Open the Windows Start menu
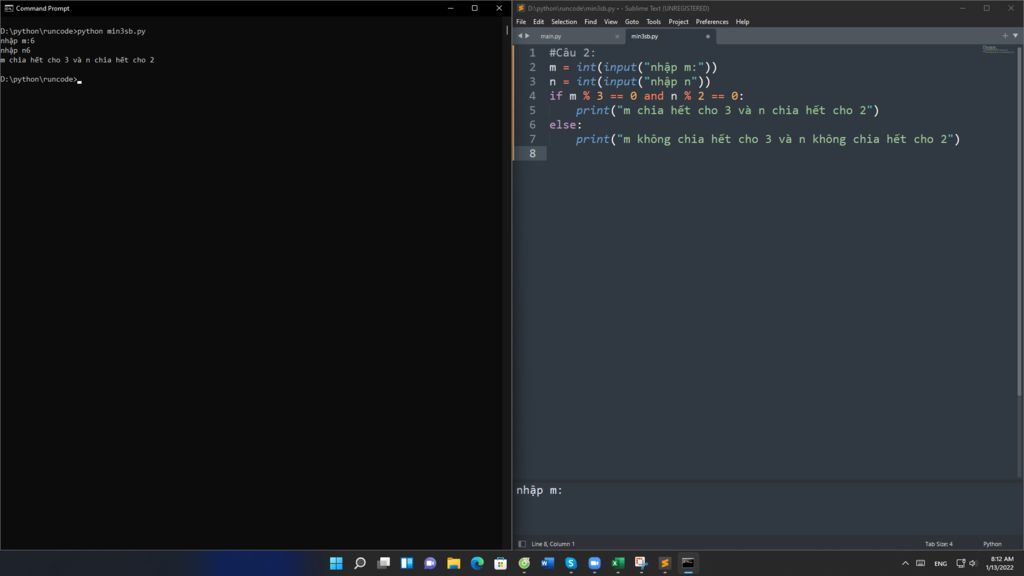Viewport: 1024px width, 576px height. tap(336, 563)
